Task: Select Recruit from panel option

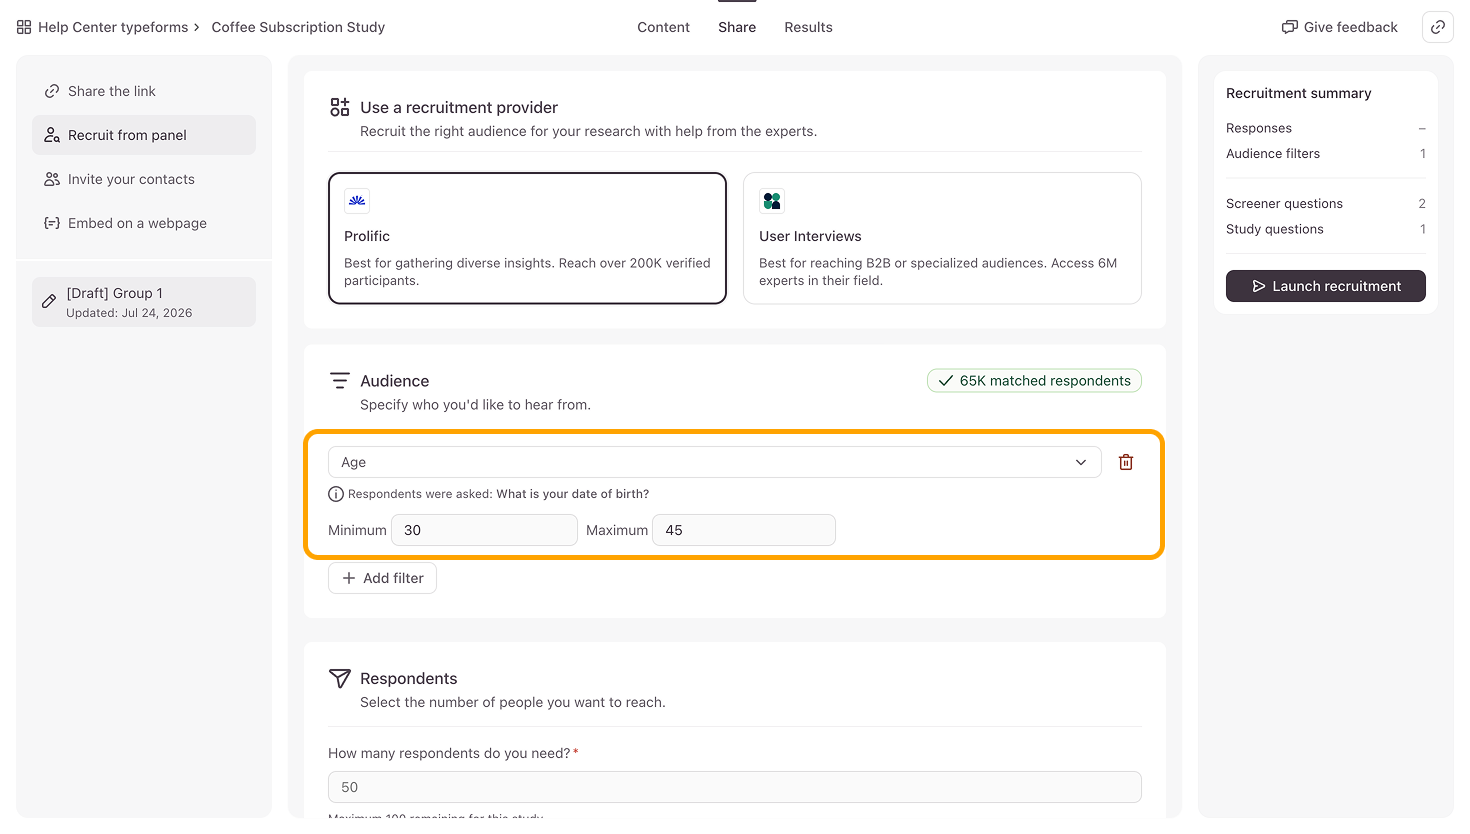Action: (x=144, y=135)
